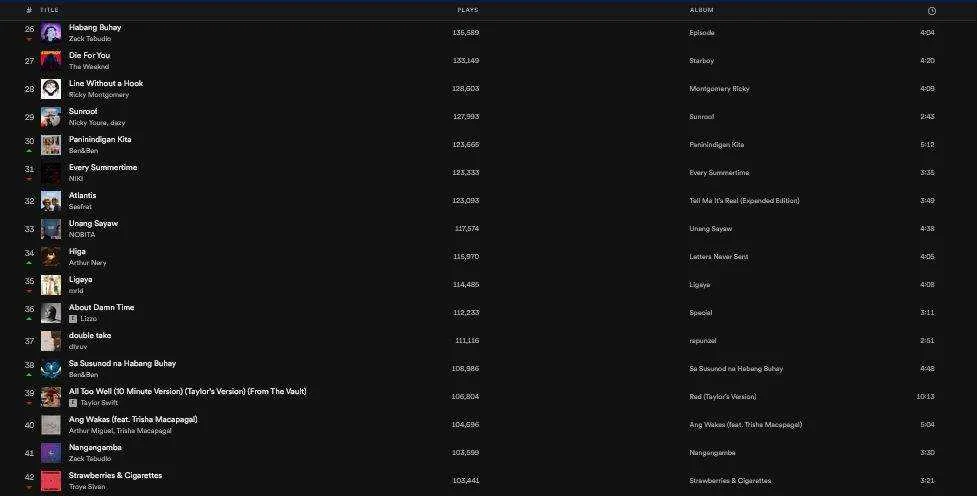Select the song title Atlantis
Image resolution: width=977 pixels, height=496 pixels.
82,195
